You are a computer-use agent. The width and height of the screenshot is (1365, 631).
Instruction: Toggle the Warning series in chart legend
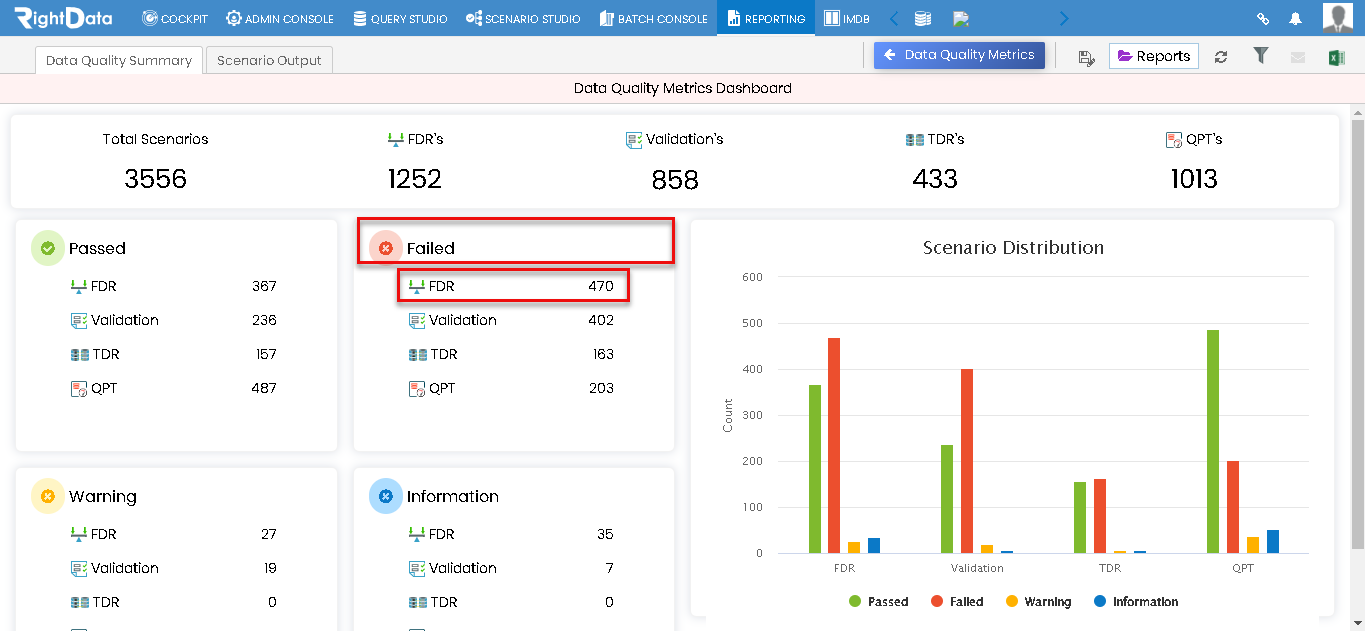click(1038, 602)
